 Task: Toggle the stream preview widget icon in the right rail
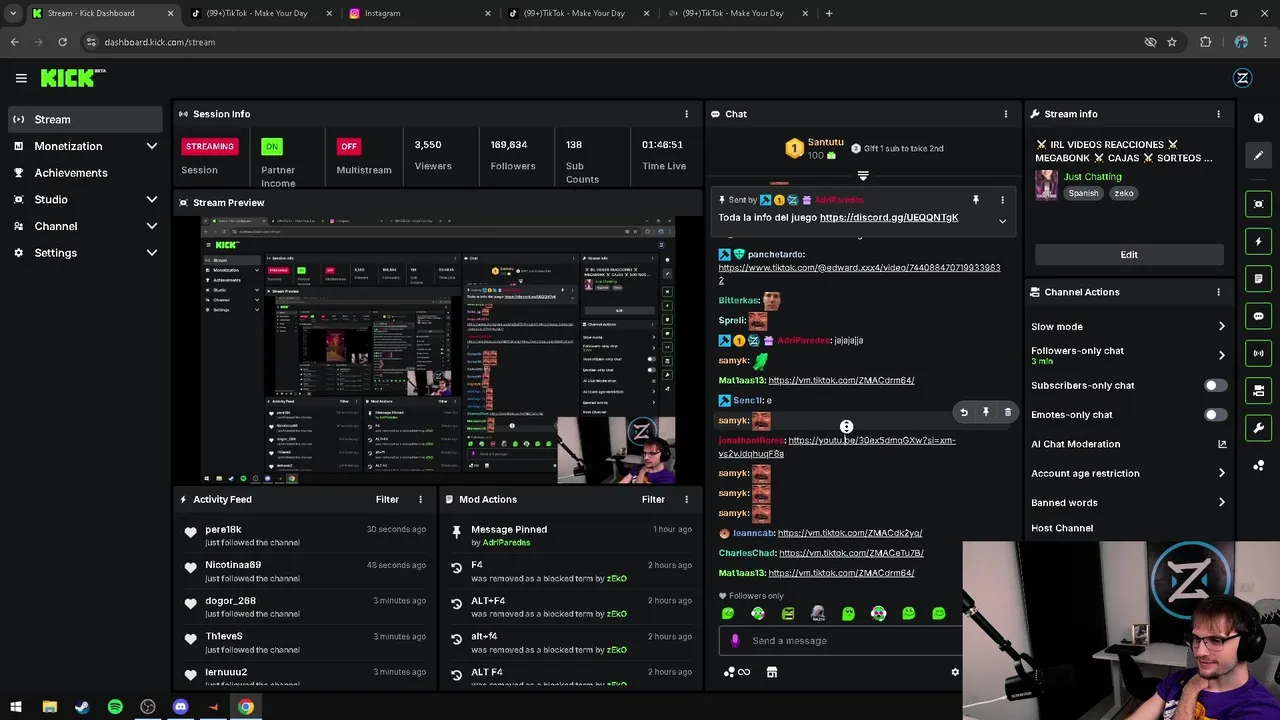(1258, 204)
